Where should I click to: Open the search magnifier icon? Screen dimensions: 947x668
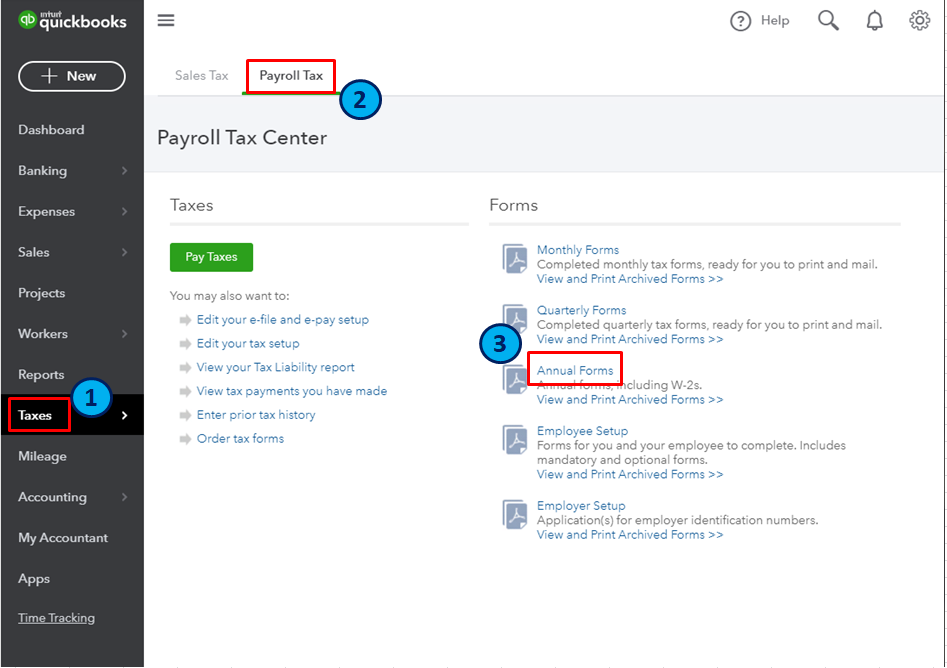pos(828,21)
